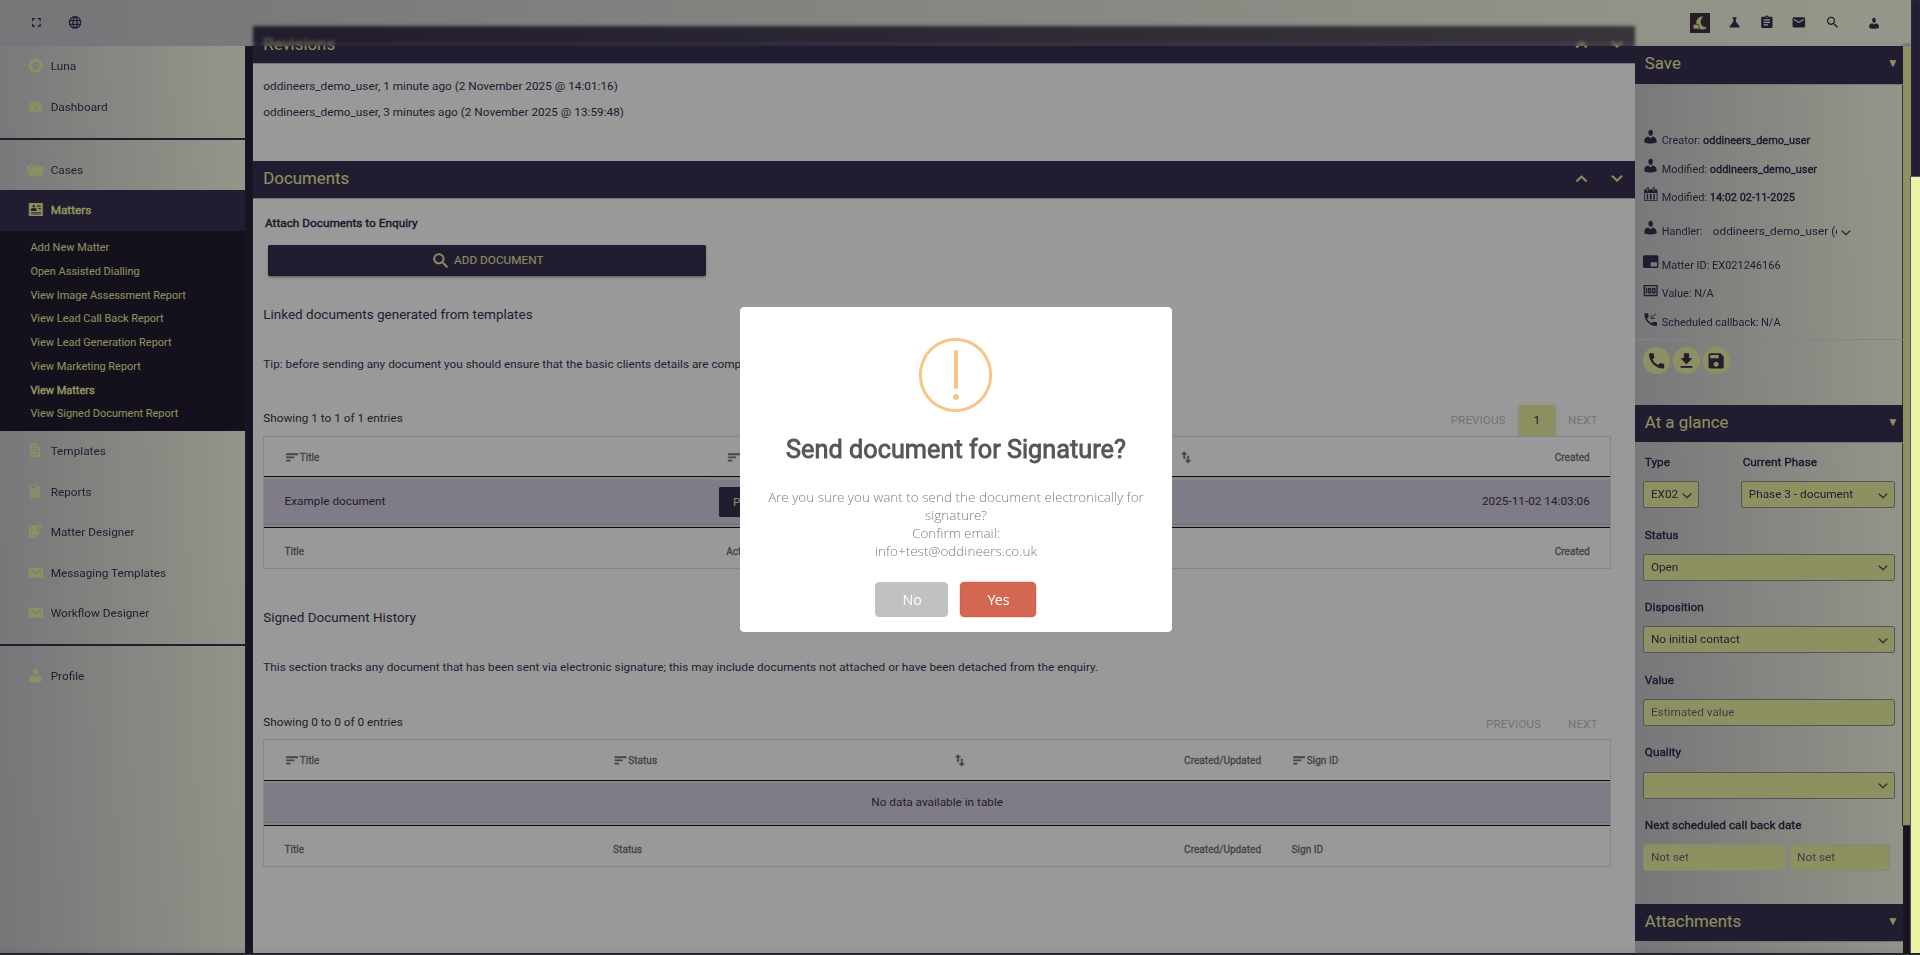Open the mail envelope icon in header
This screenshot has height=955, width=1920.
click(1798, 22)
